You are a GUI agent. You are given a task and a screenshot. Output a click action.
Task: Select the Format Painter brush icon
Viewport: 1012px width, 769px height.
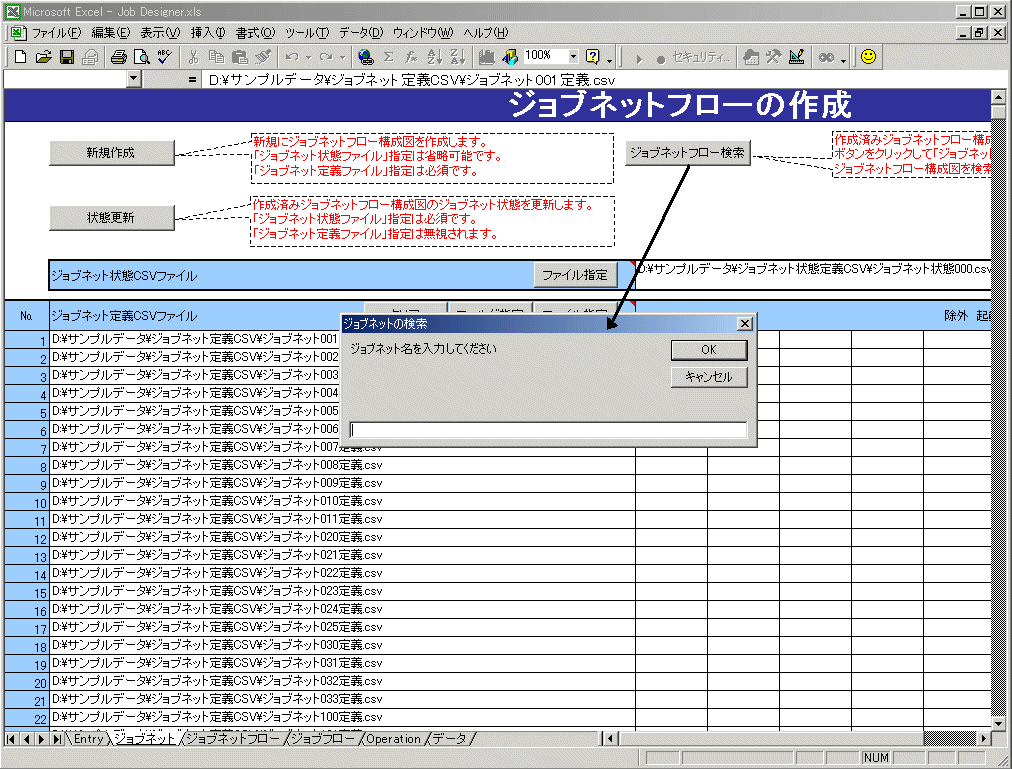point(263,57)
